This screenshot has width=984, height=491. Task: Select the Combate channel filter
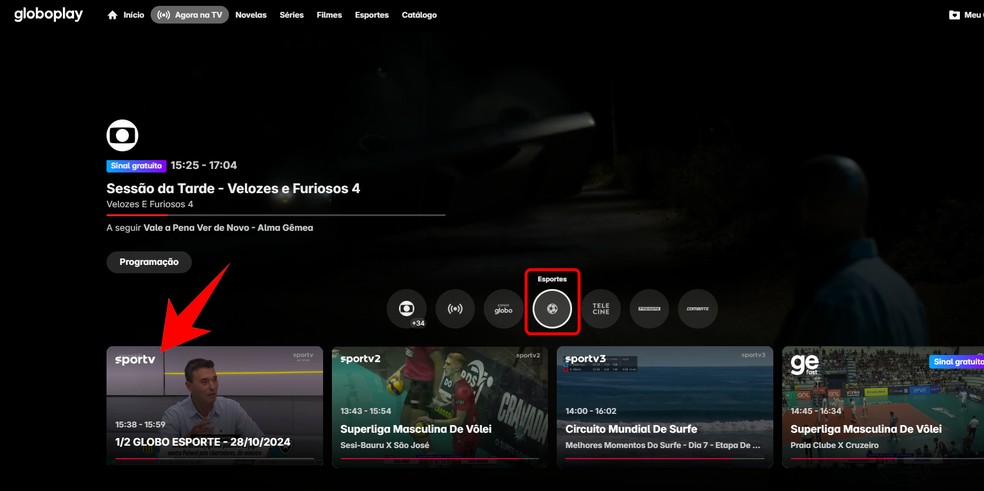click(697, 309)
